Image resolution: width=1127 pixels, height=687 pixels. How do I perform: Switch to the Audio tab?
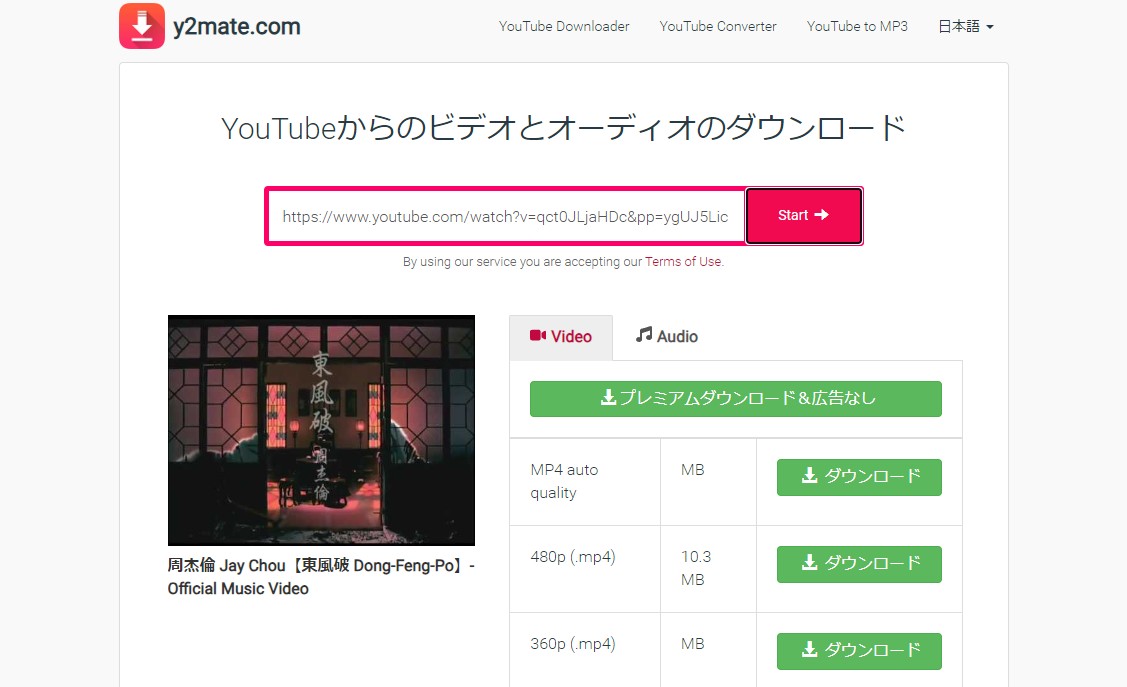click(x=666, y=336)
